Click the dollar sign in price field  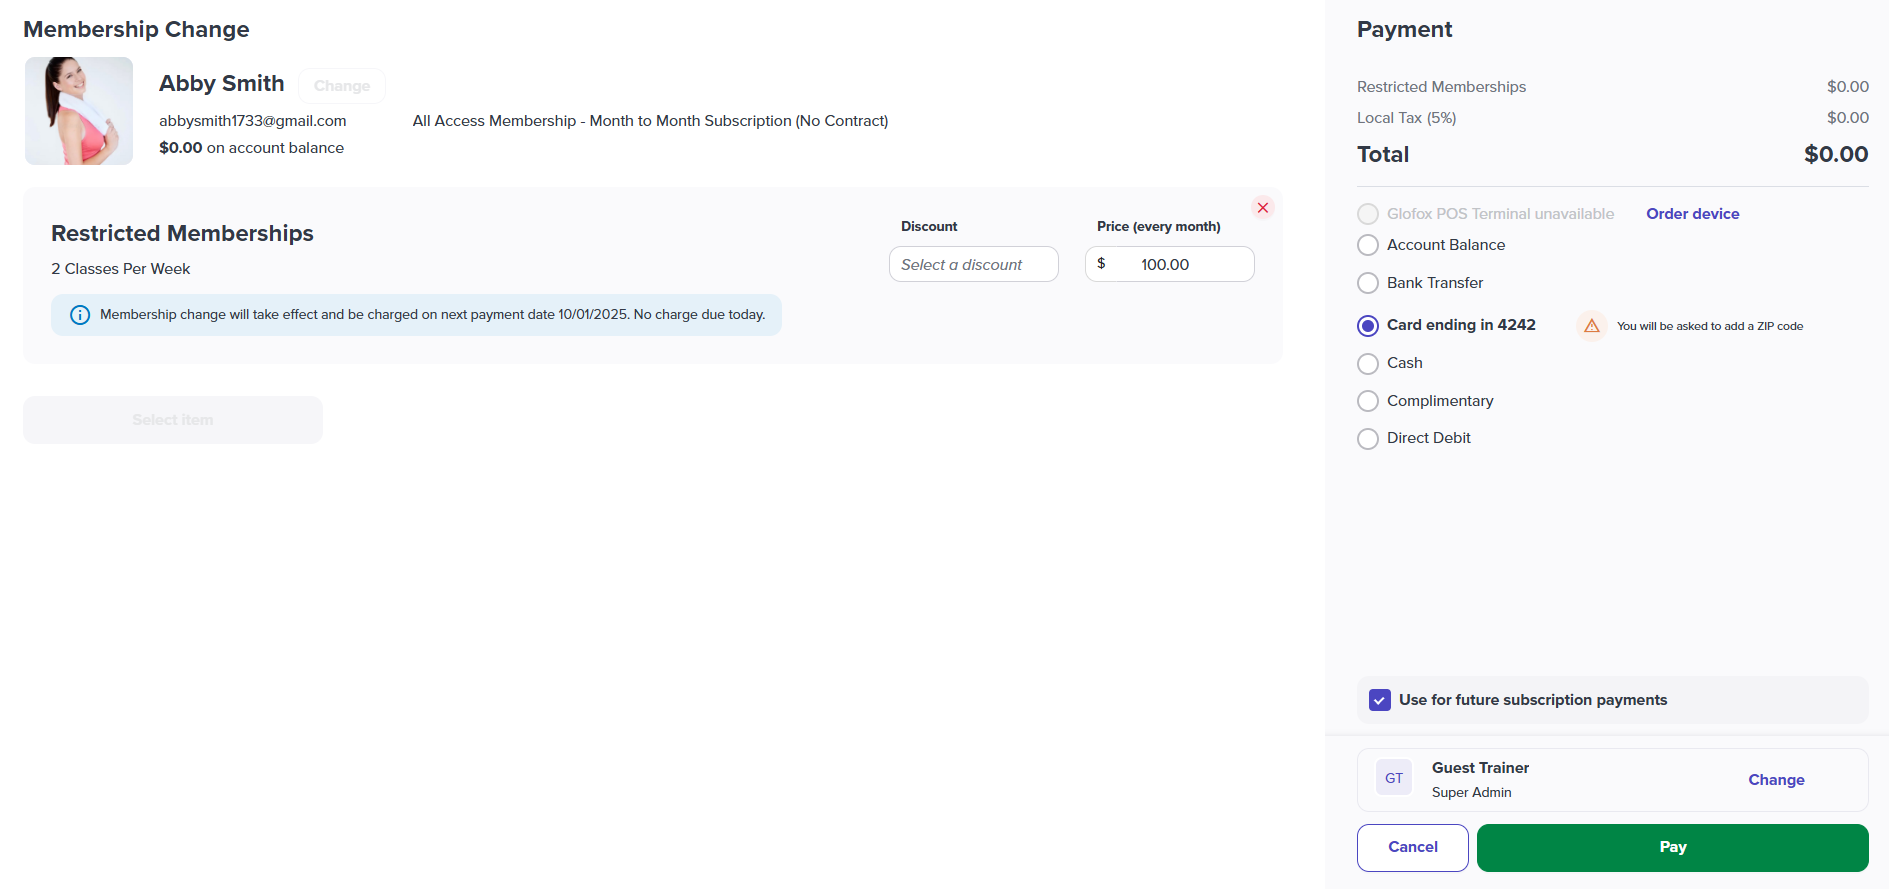point(1101,264)
